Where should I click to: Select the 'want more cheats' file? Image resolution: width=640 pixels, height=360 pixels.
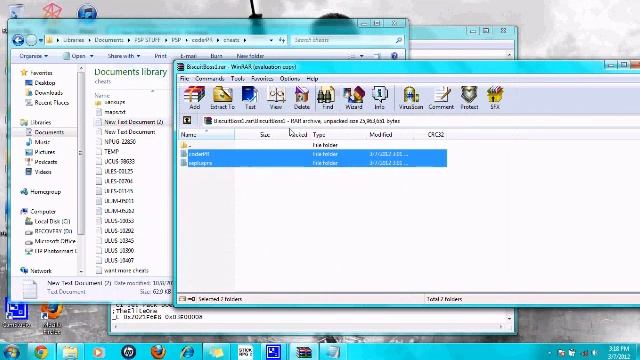pyautogui.click(x=126, y=270)
